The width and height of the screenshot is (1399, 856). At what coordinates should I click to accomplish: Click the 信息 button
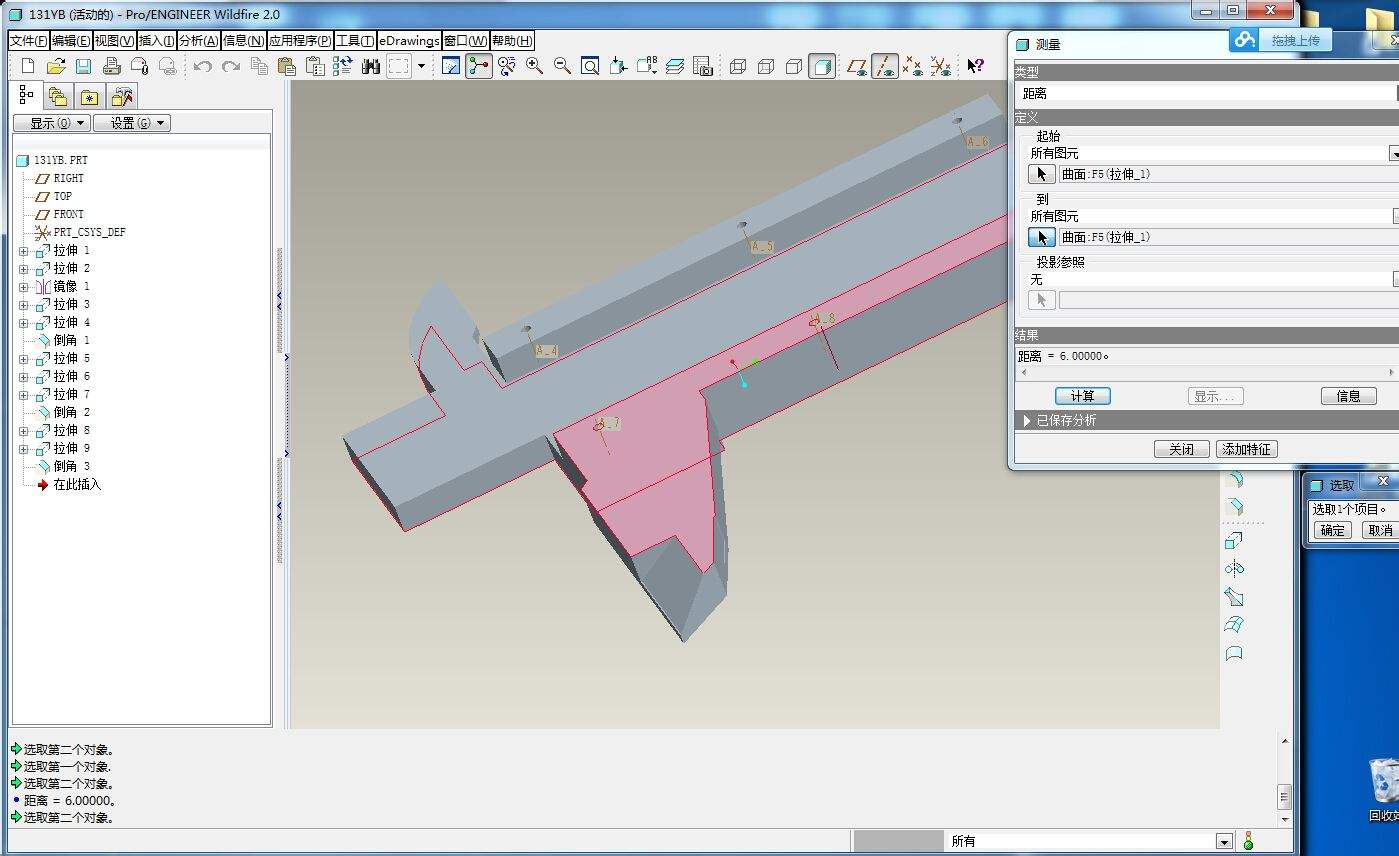coord(1348,396)
